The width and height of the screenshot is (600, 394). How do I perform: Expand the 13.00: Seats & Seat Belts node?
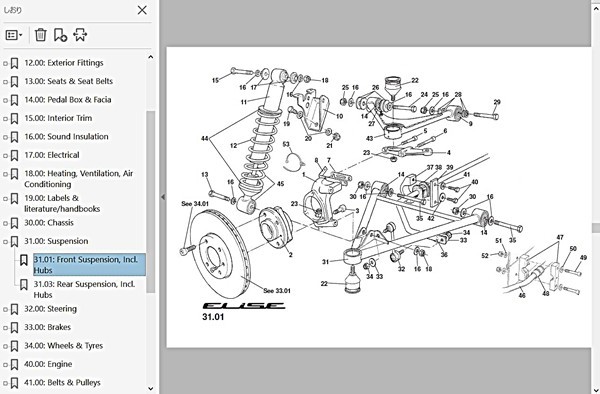click(5, 82)
